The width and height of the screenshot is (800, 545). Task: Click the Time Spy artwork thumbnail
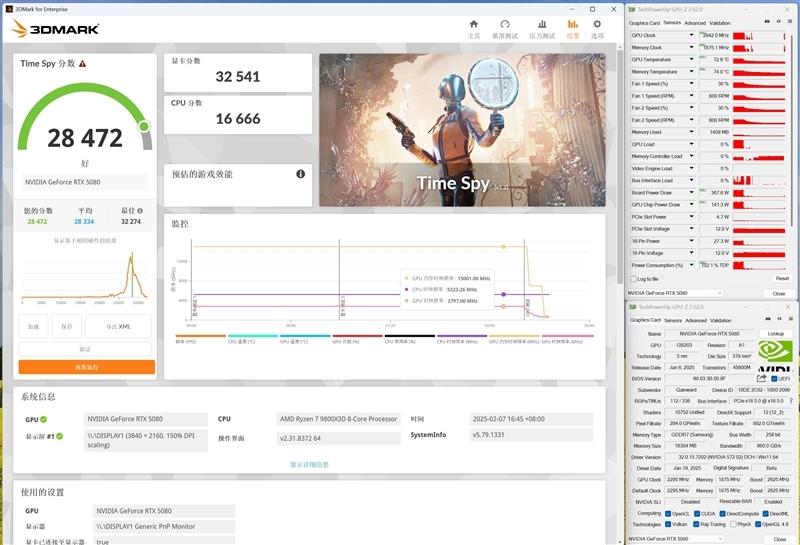point(462,130)
